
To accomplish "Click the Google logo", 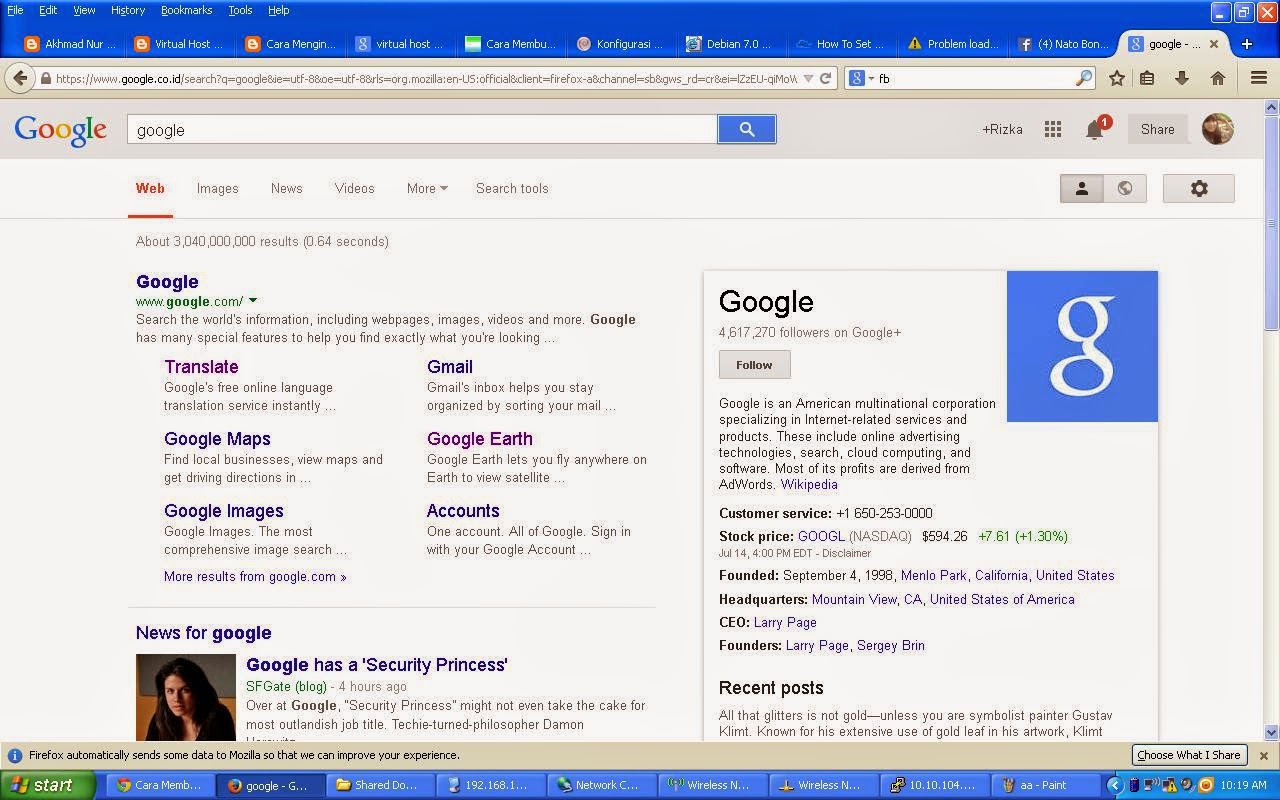I will click(x=60, y=130).
